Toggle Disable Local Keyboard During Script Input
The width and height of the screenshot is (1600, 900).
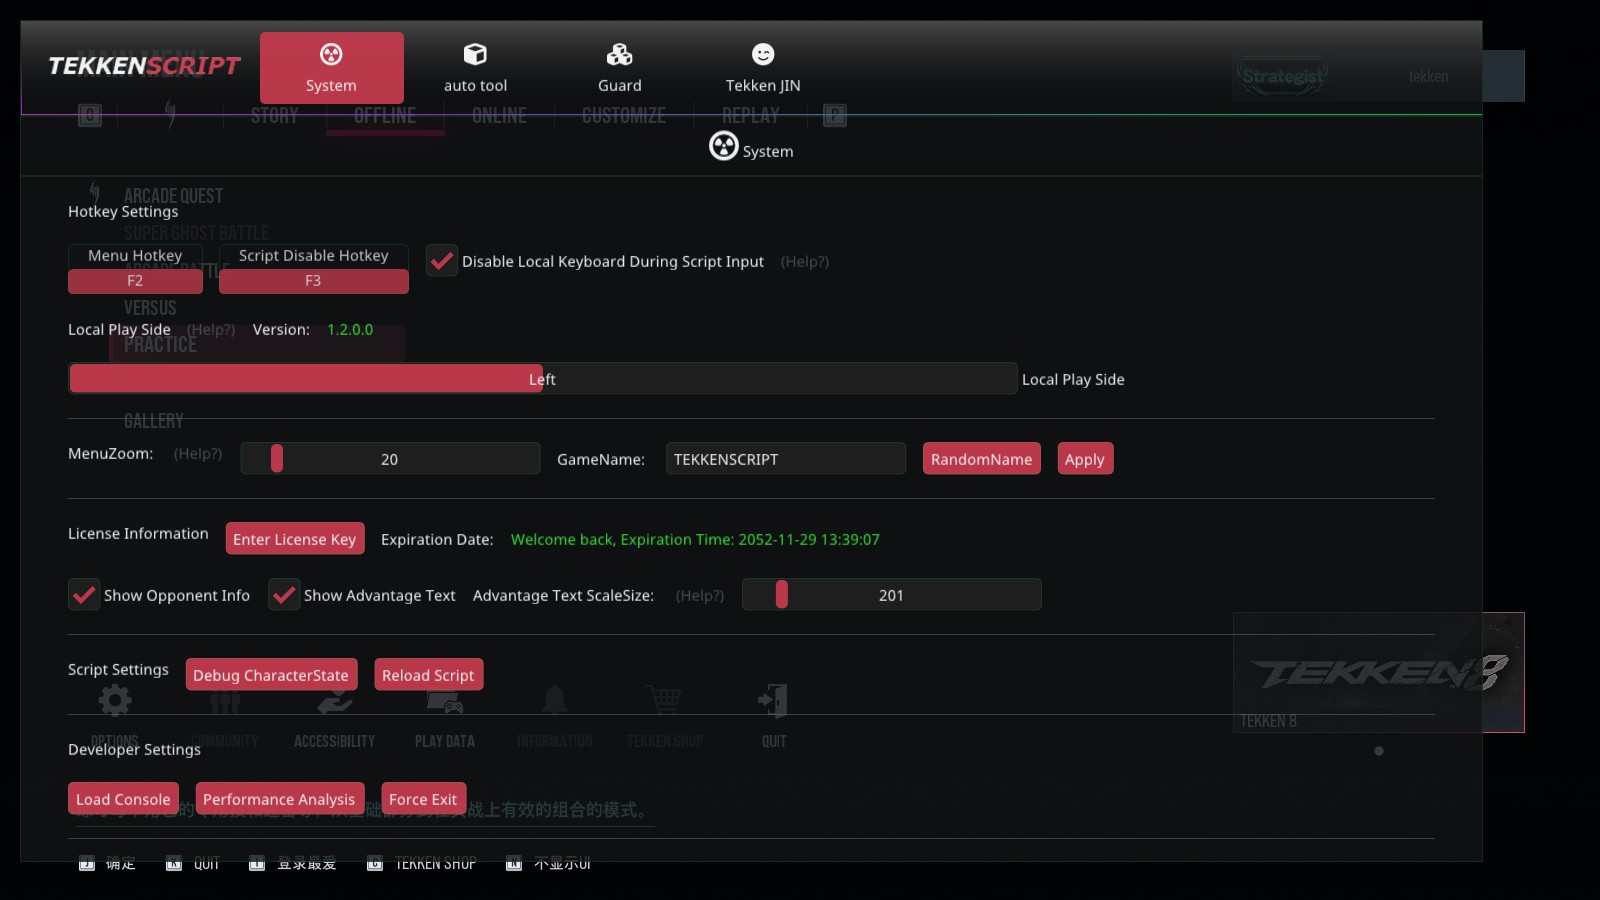pyautogui.click(x=442, y=261)
